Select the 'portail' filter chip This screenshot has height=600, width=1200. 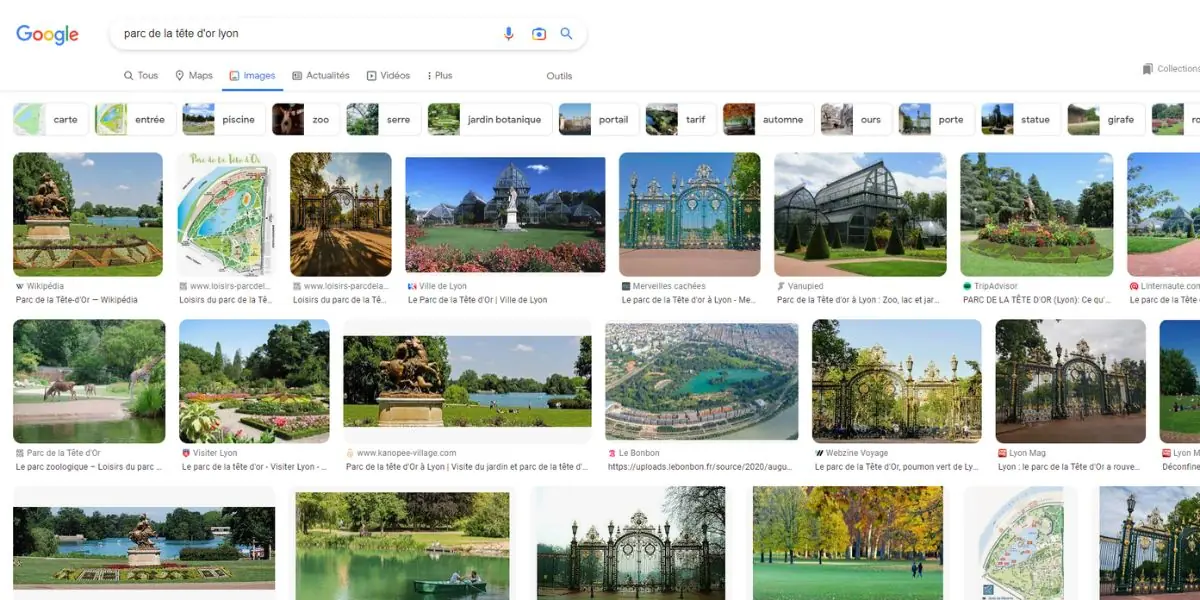[598, 119]
